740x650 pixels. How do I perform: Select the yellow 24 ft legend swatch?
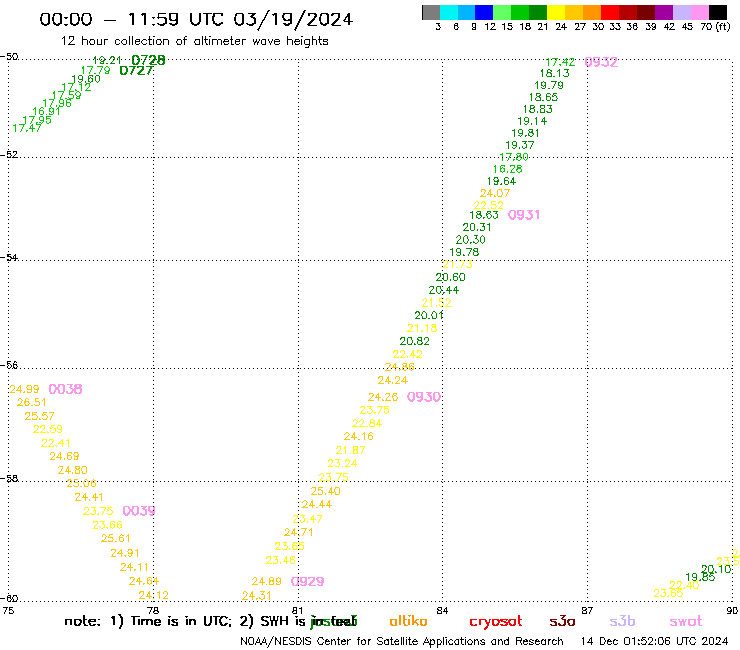point(556,12)
